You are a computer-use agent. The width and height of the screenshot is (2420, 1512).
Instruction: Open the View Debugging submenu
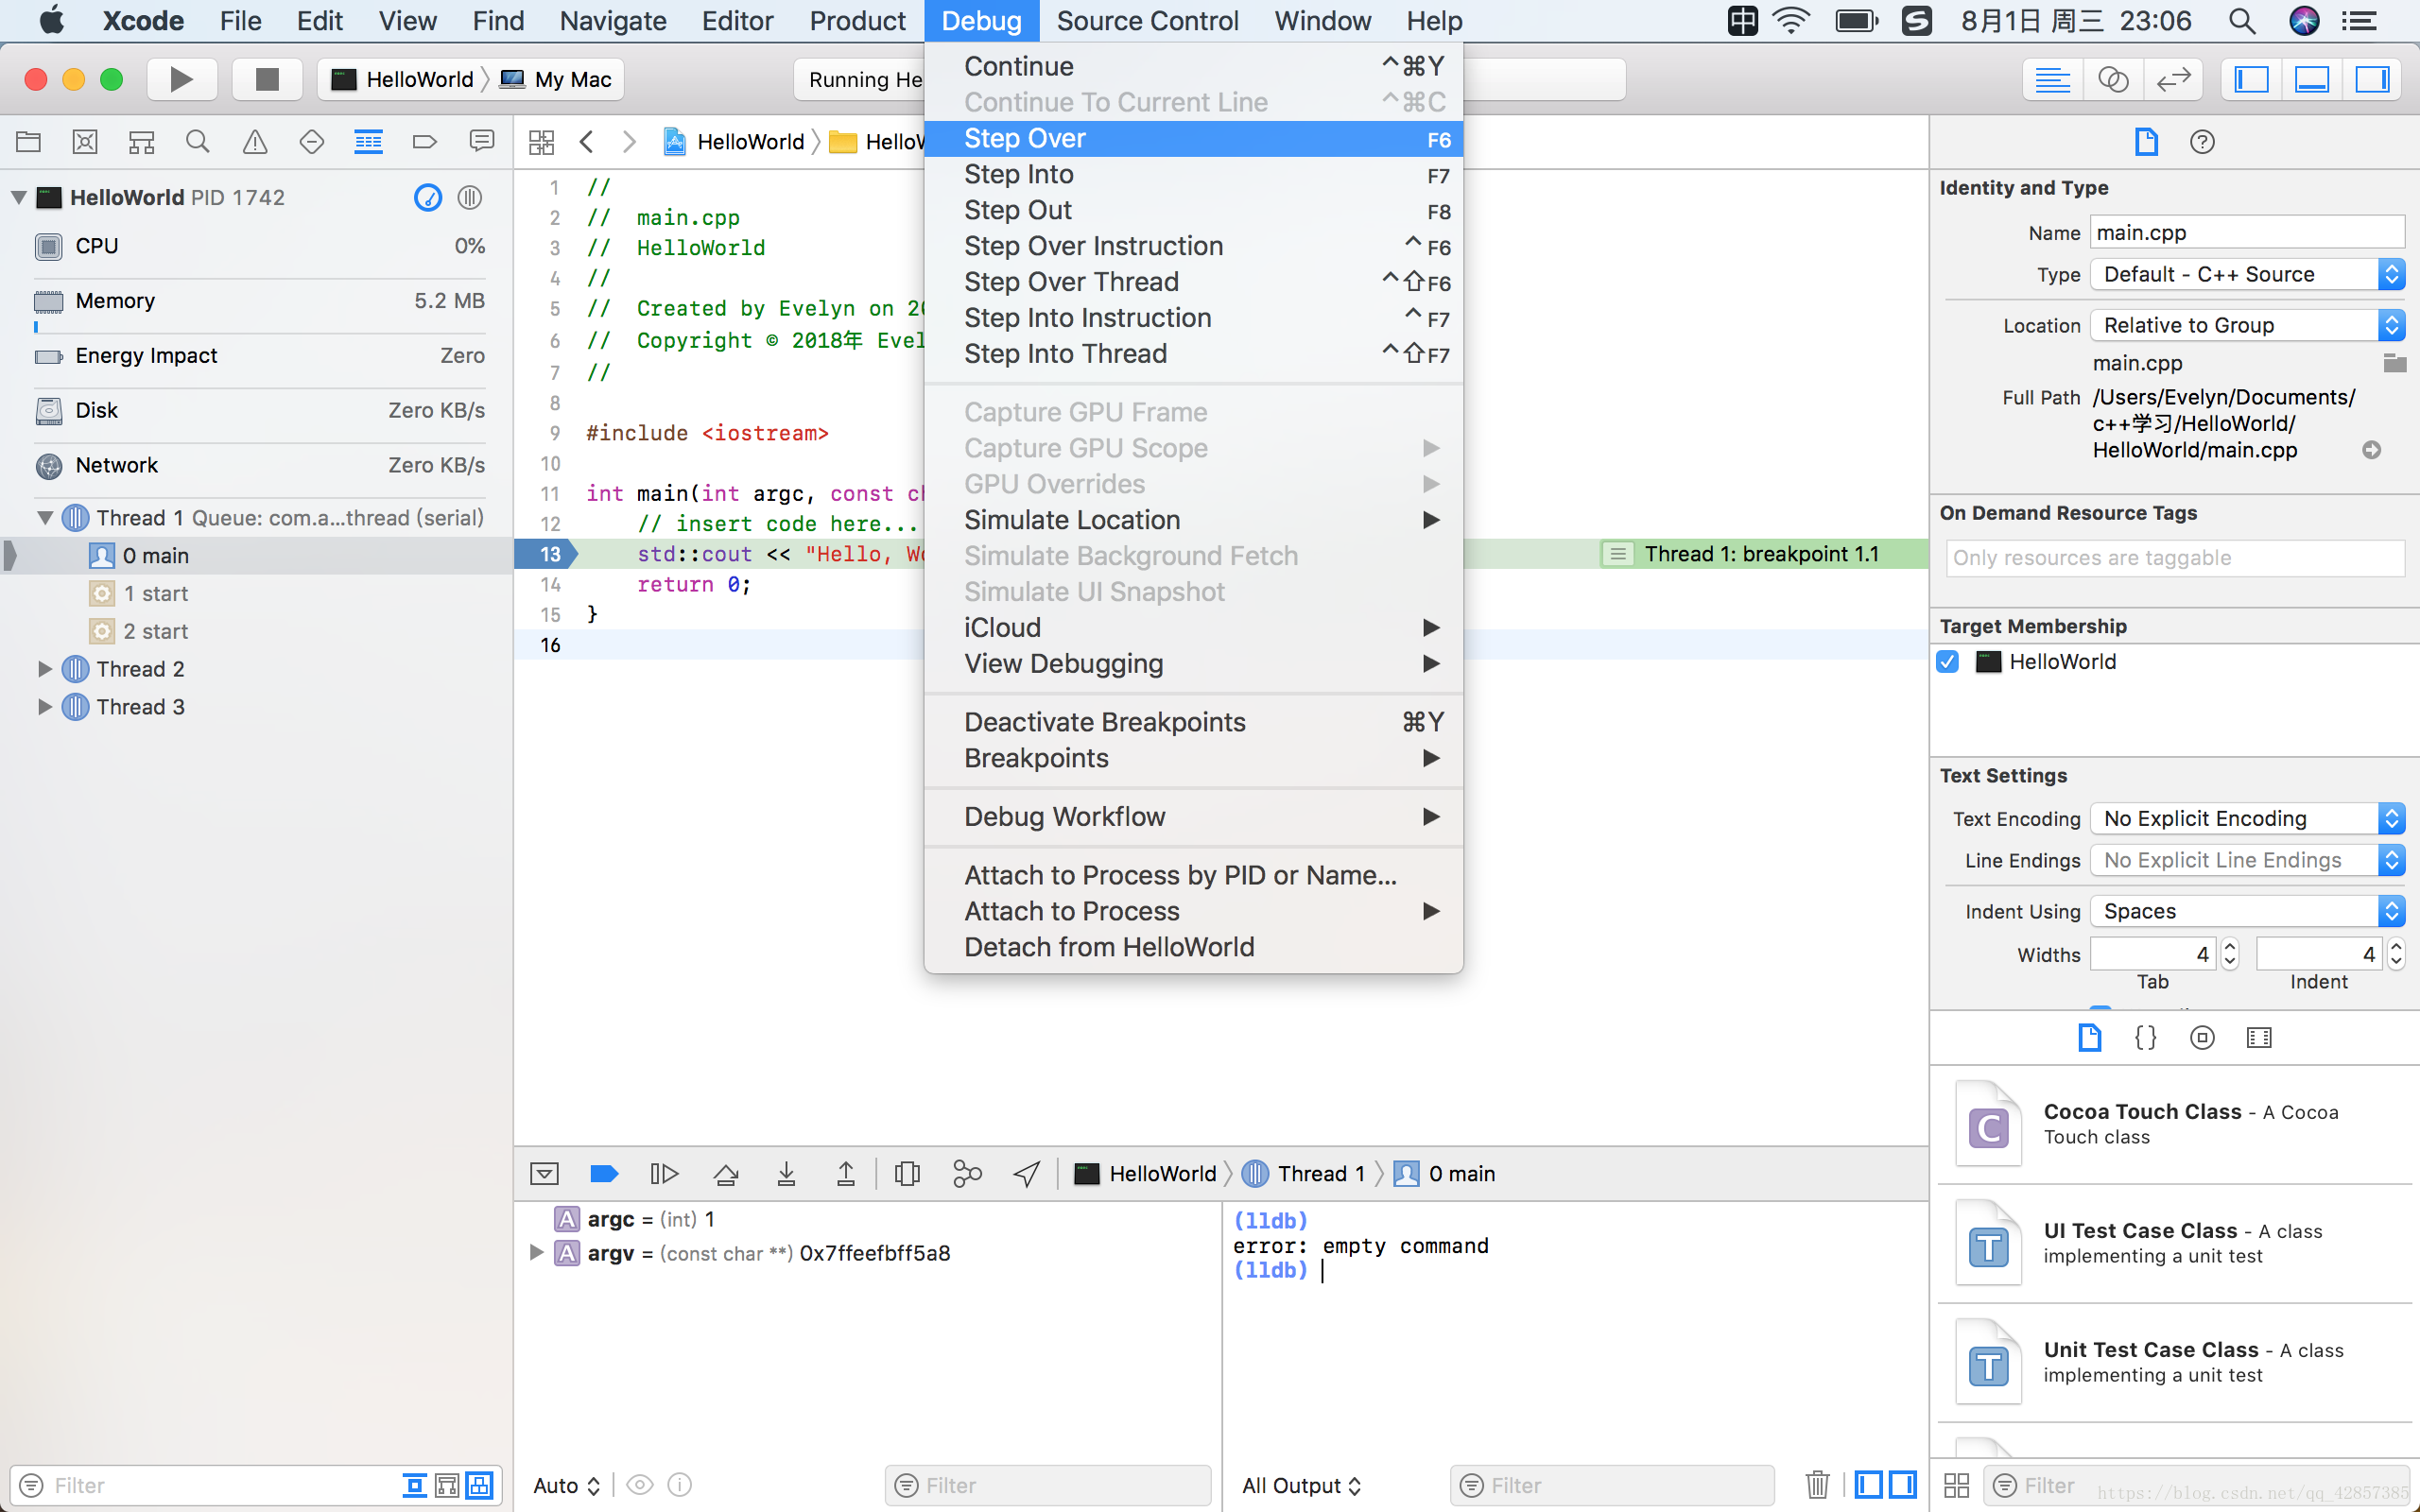(1193, 664)
